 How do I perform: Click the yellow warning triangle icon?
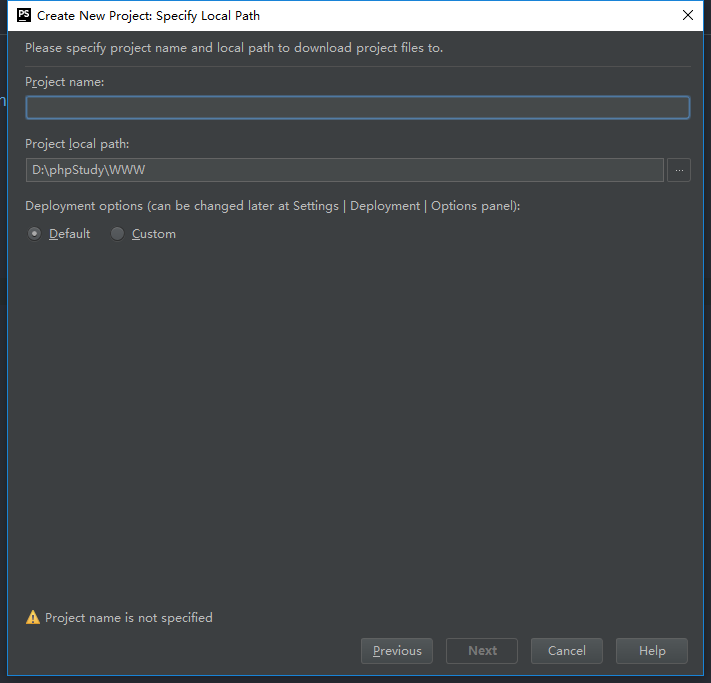tap(33, 617)
